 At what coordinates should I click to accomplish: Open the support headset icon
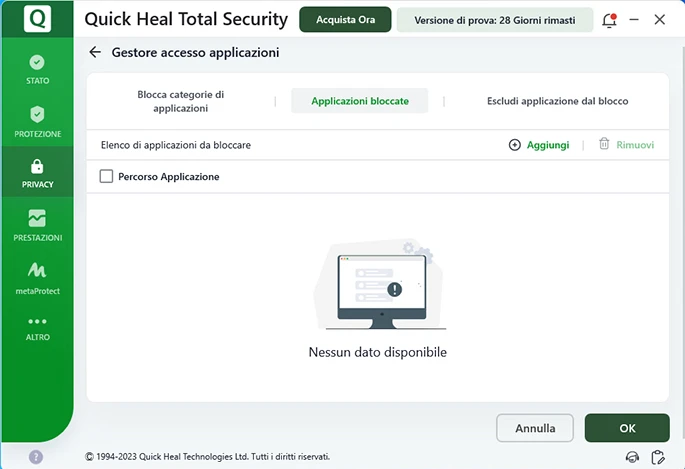point(632,457)
